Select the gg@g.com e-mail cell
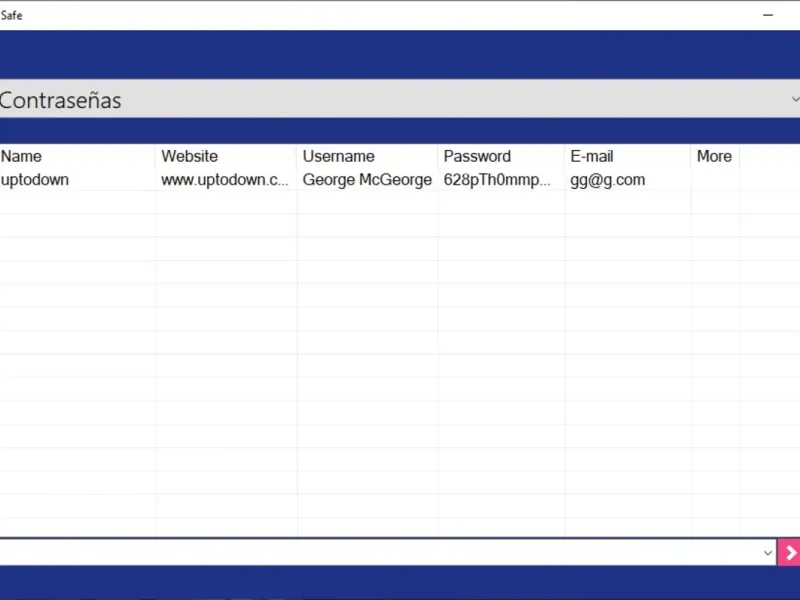Viewport: 800px width, 600px height. pos(628,180)
